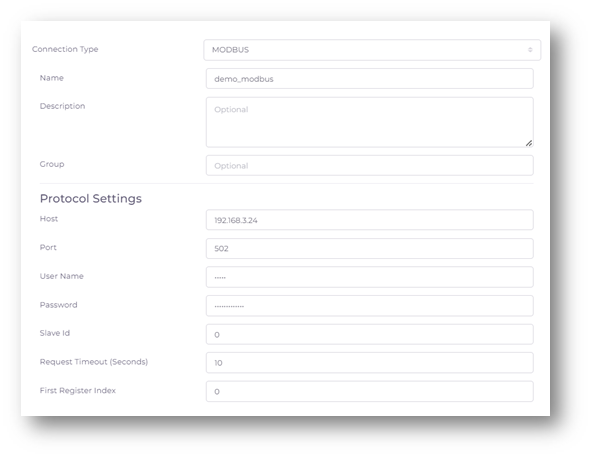Click the Host field with 192.168.3.24
Image resolution: width=592 pixels, height=458 pixels.
pyautogui.click(x=370, y=220)
